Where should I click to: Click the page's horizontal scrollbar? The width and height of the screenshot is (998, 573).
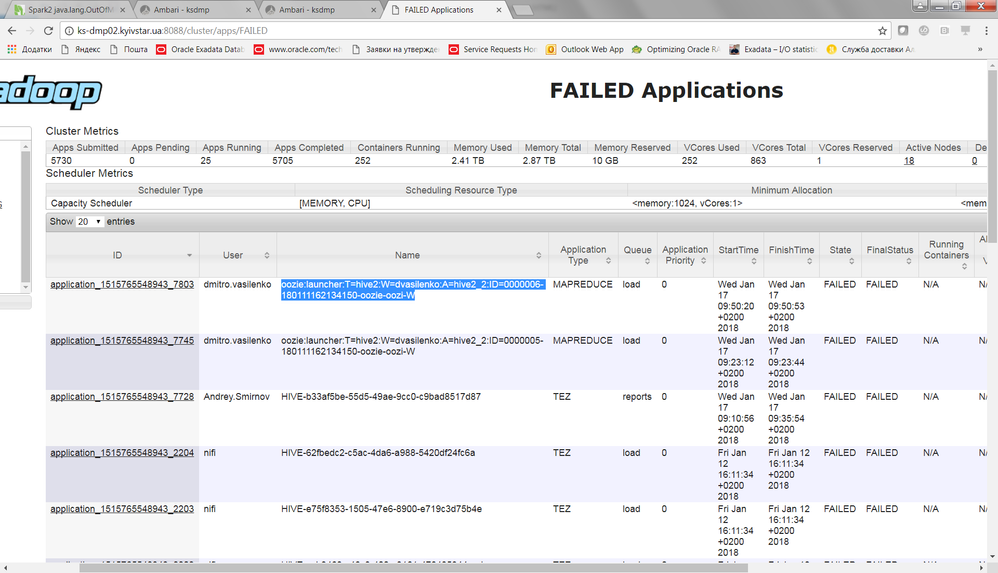[x=414, y=567]
